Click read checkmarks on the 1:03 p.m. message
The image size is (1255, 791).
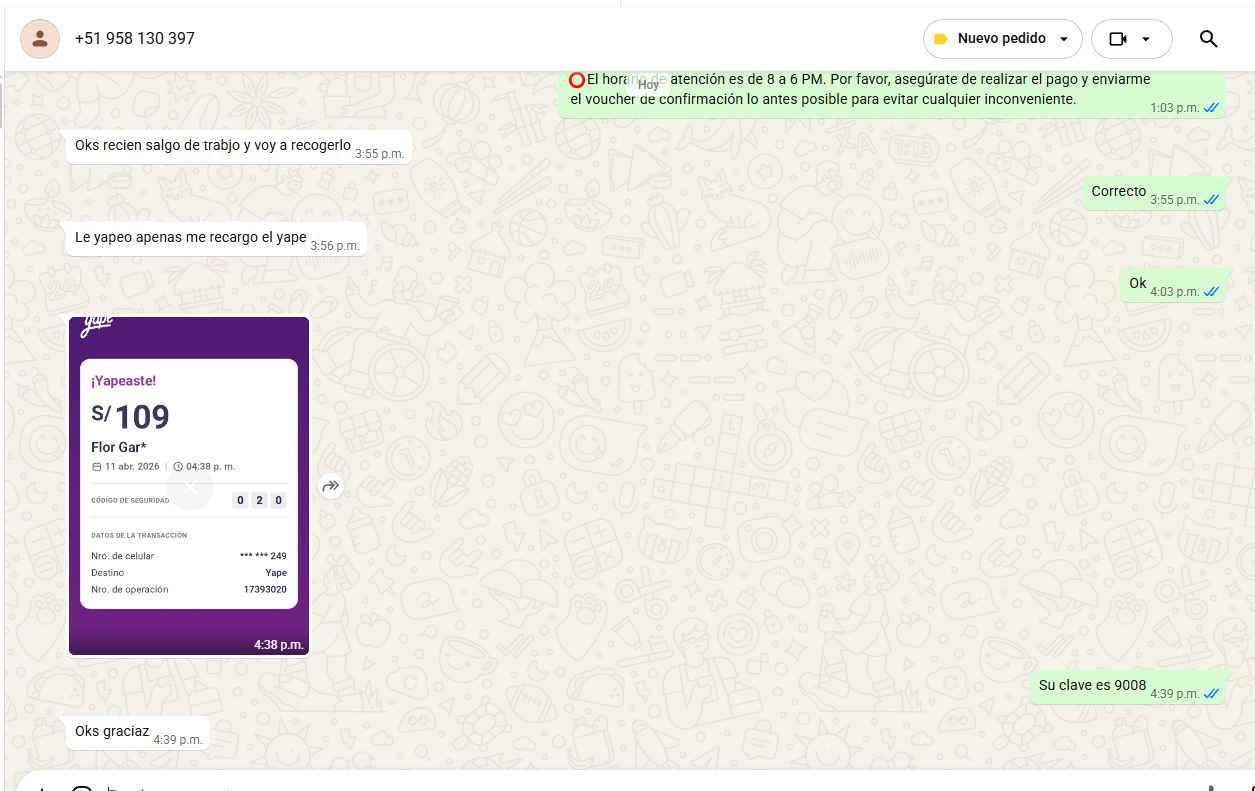pyautogui.click(x=1211, y=108)
